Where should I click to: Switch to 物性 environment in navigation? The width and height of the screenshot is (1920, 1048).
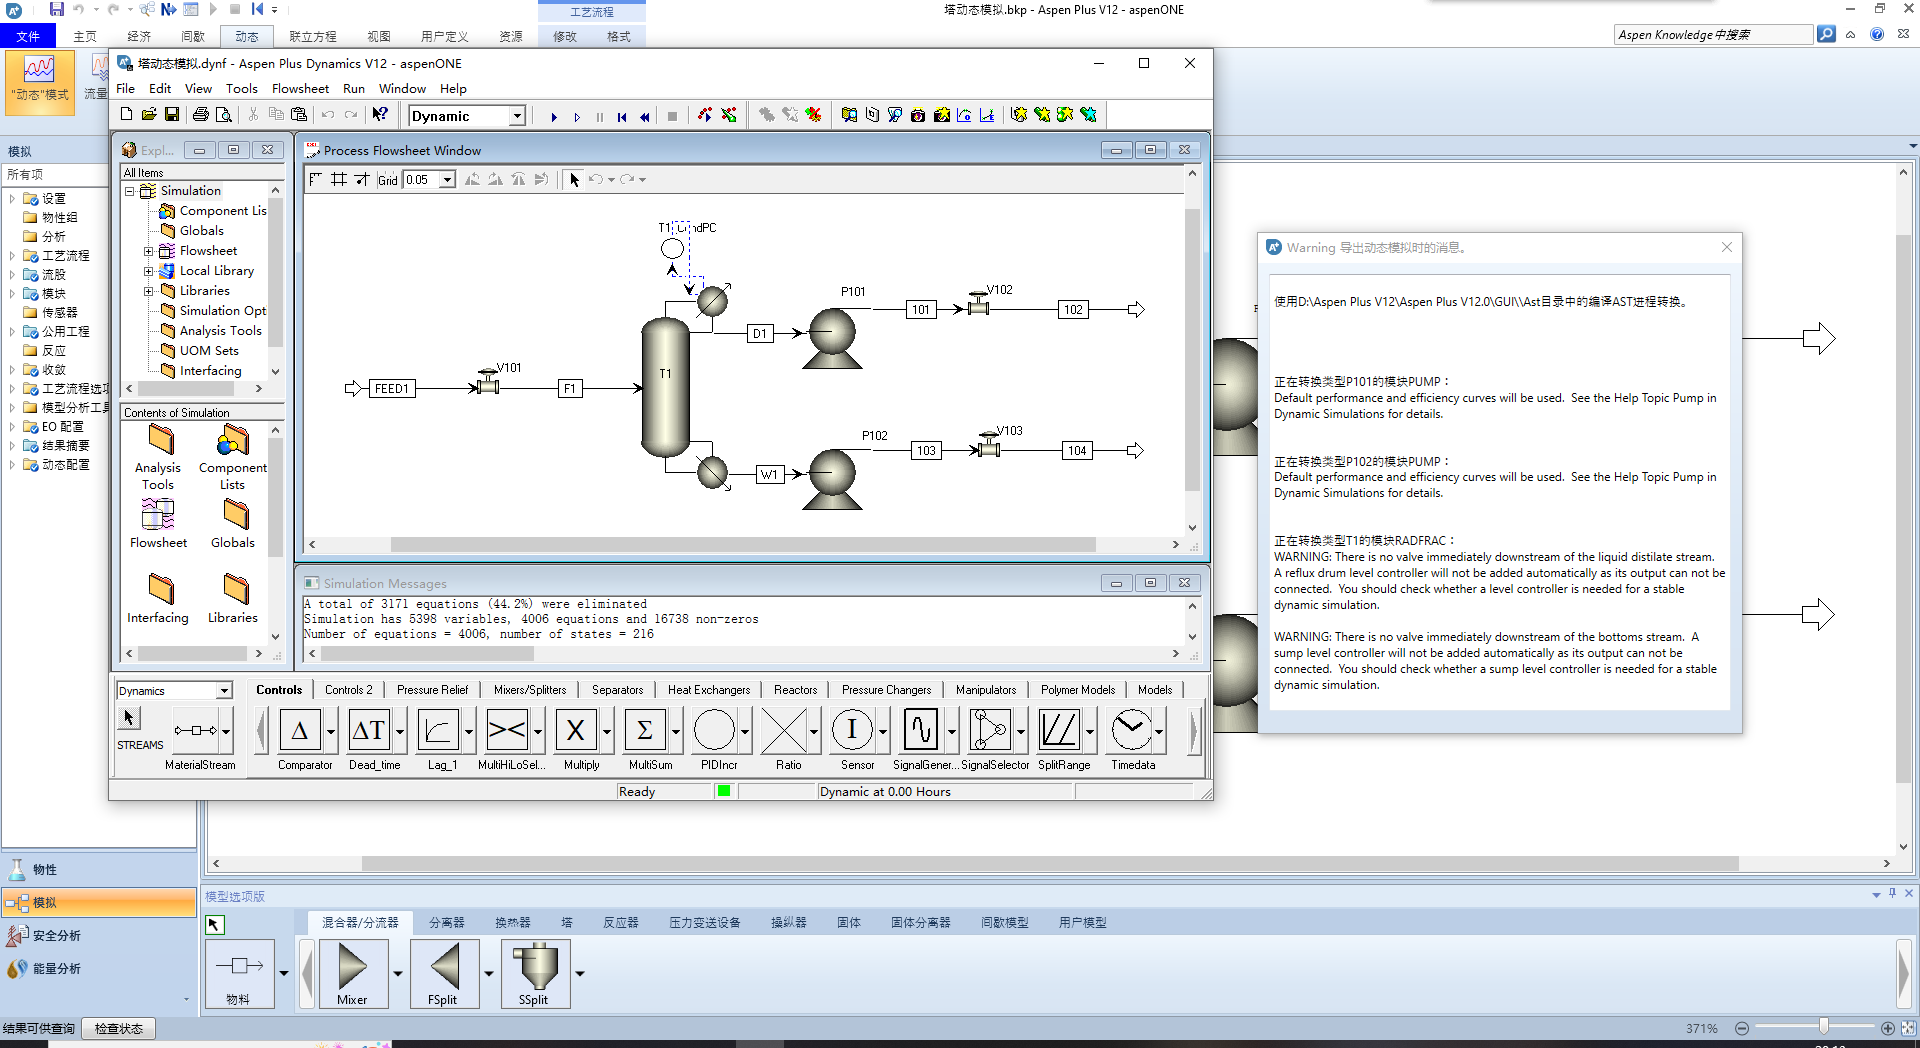(99, 869)
